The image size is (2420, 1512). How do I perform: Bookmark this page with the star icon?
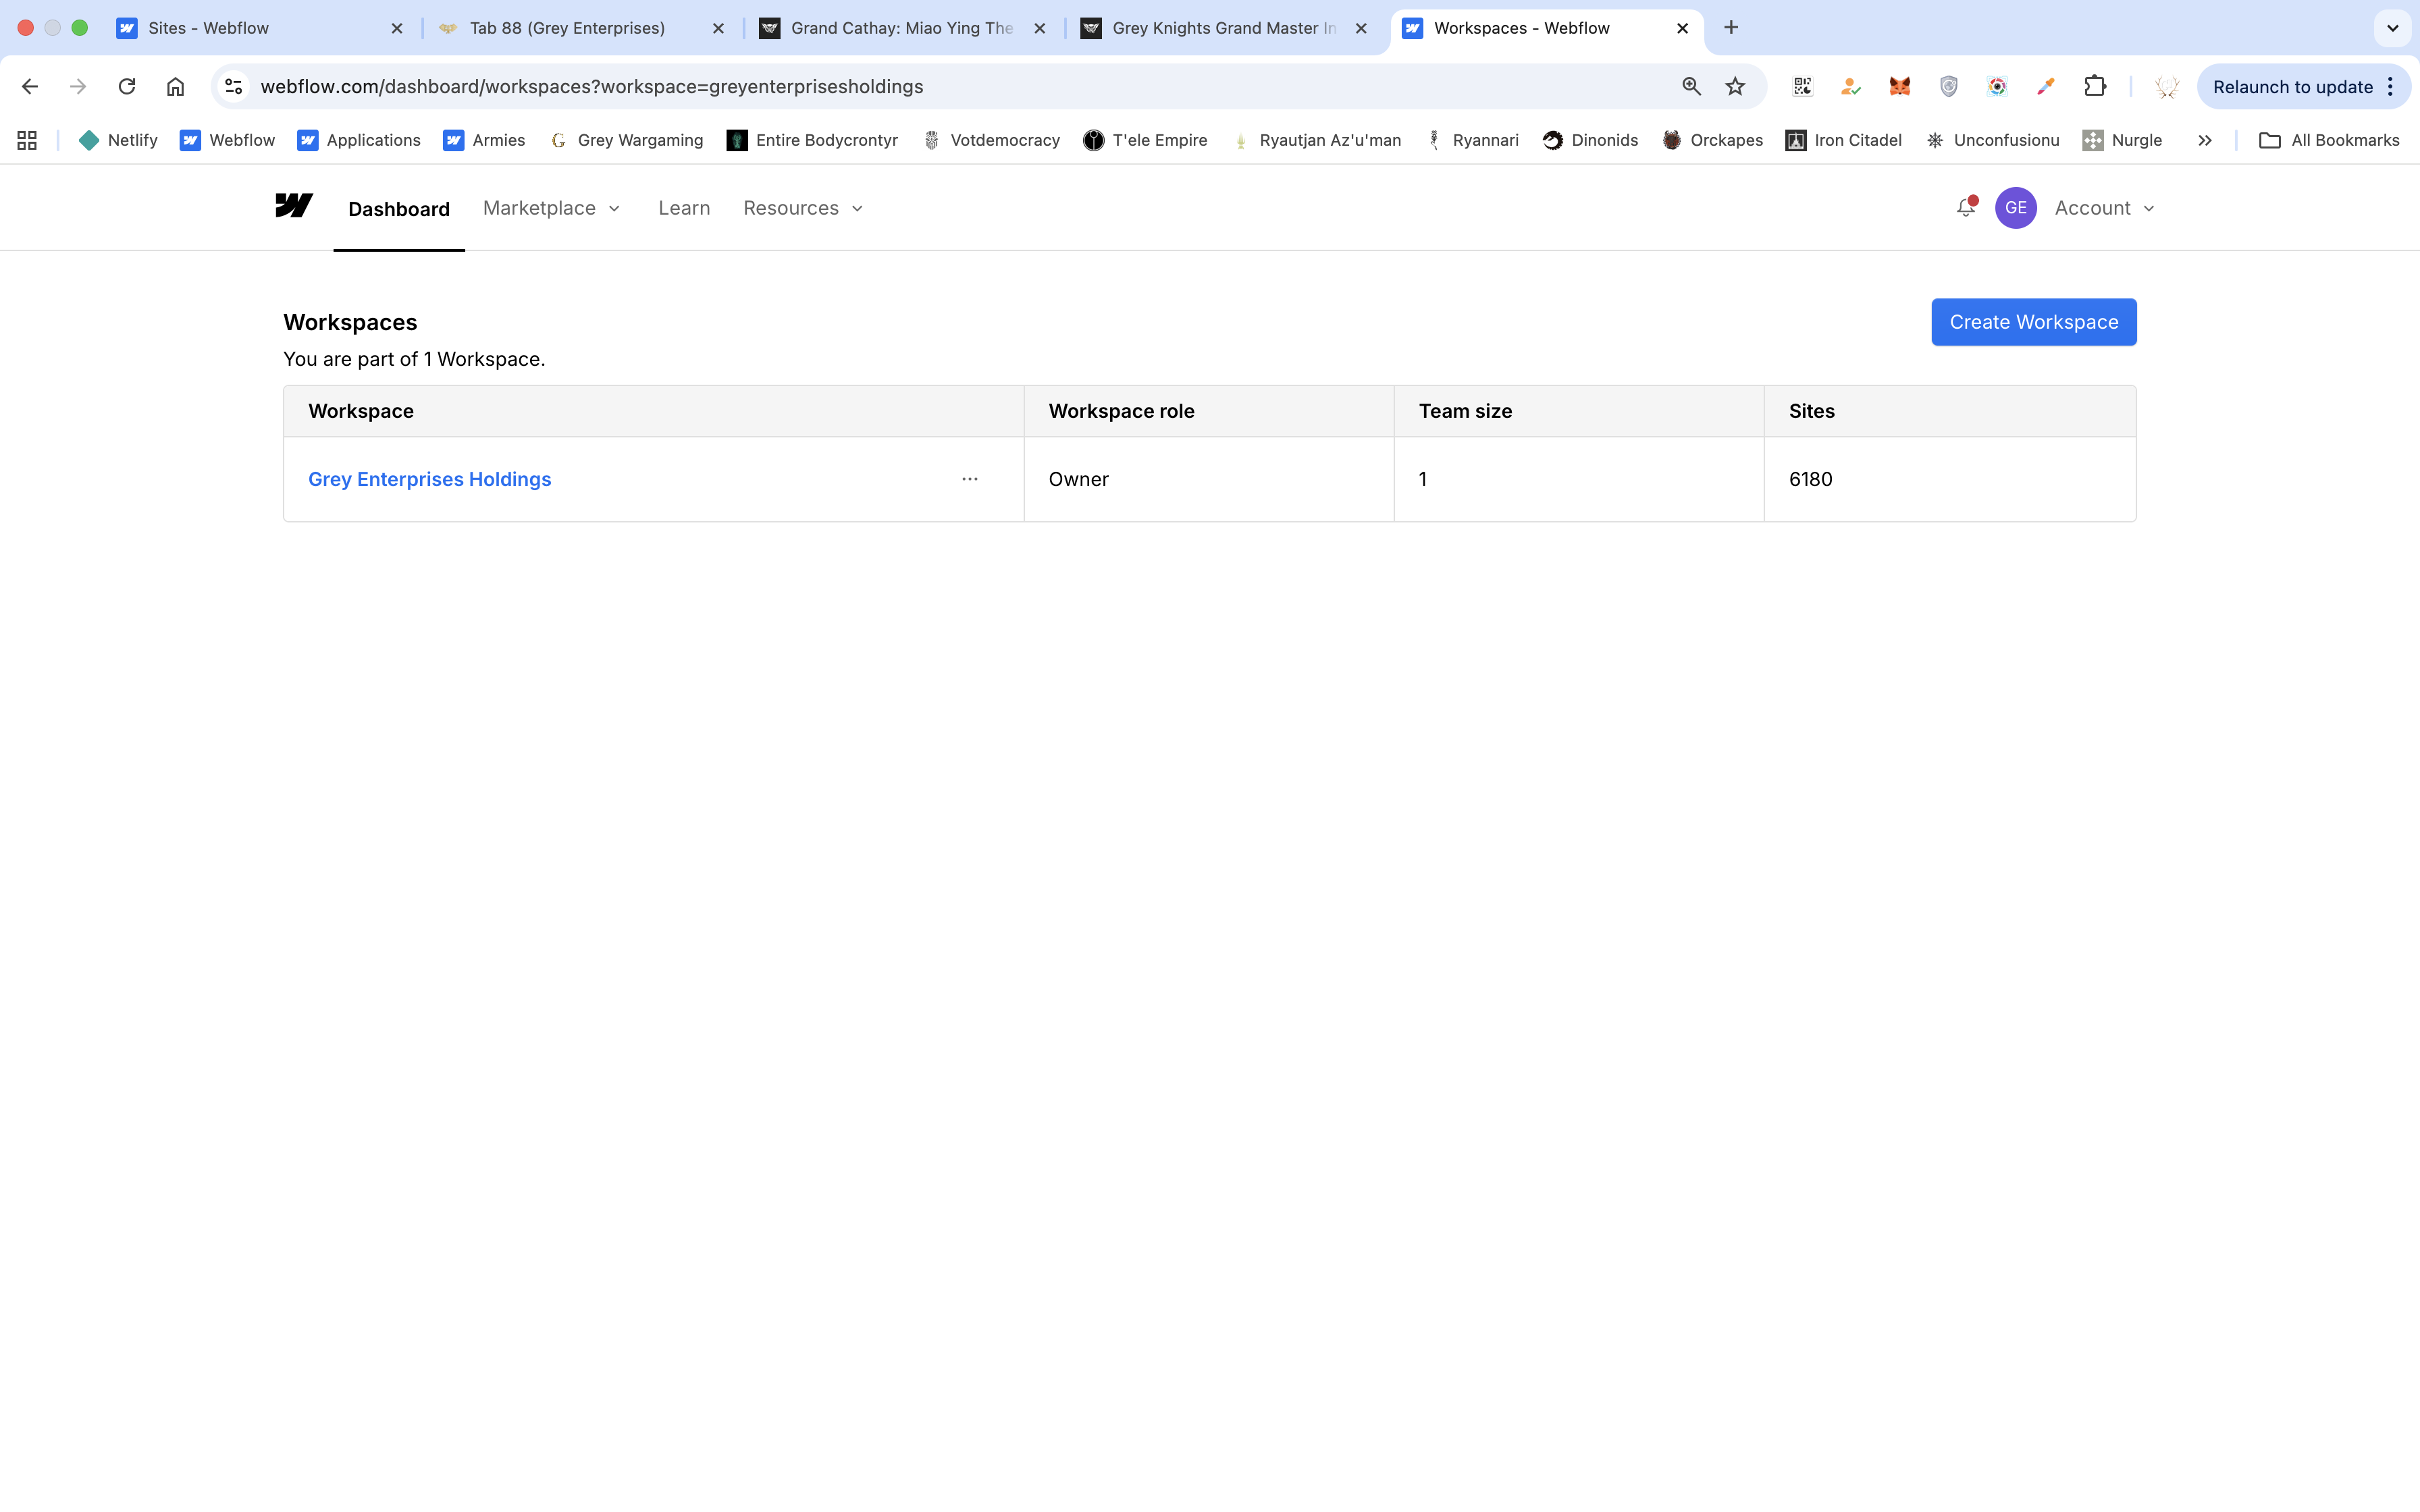1735,87
